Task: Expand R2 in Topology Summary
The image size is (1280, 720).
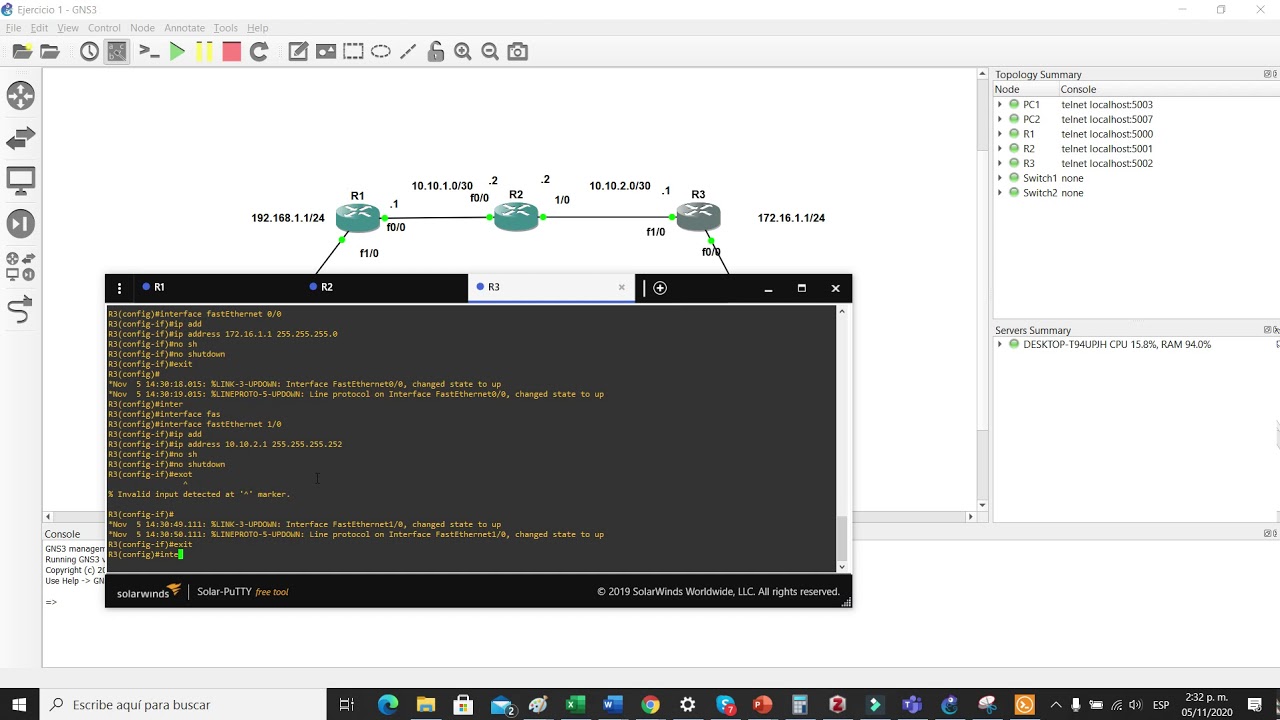Action: coord(999,148)
